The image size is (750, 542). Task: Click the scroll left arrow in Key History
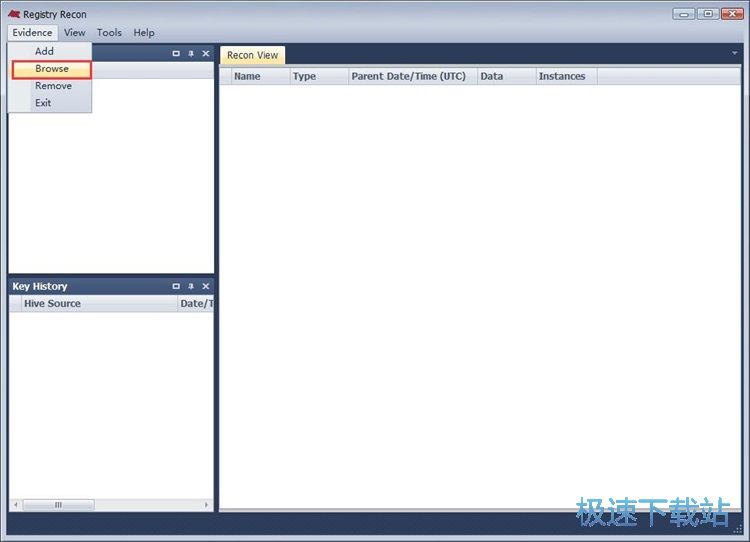(x=16, y=505)
